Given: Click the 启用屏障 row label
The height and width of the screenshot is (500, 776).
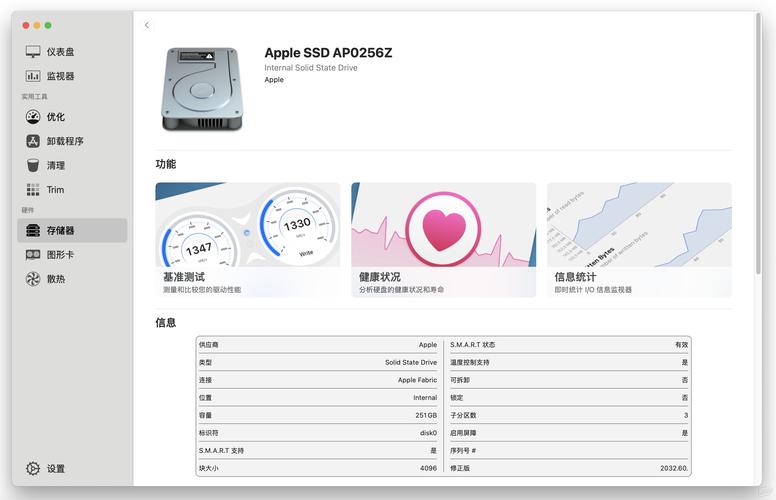Looking at the screenshot, I should click(x=463, y=433).
